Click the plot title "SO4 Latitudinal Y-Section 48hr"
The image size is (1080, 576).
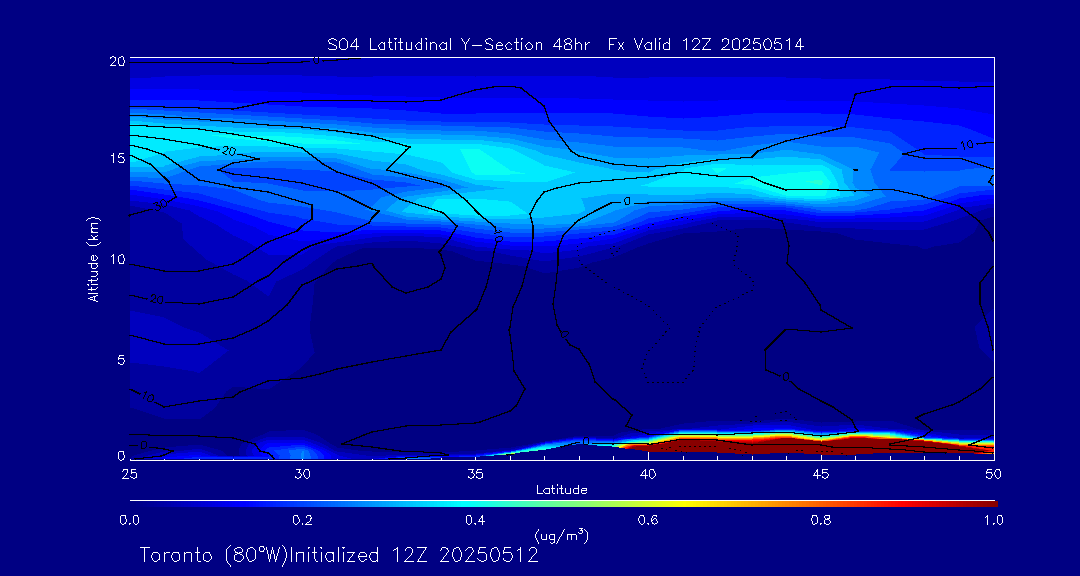[x=461, y=45]
